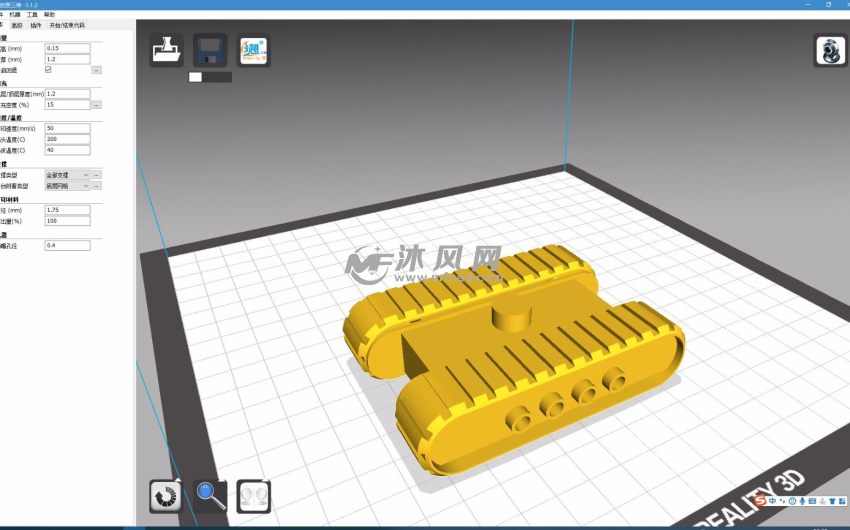Click the Load model file icon
The width and height of the screenshot is (850, 530).
tap(166, 50)
